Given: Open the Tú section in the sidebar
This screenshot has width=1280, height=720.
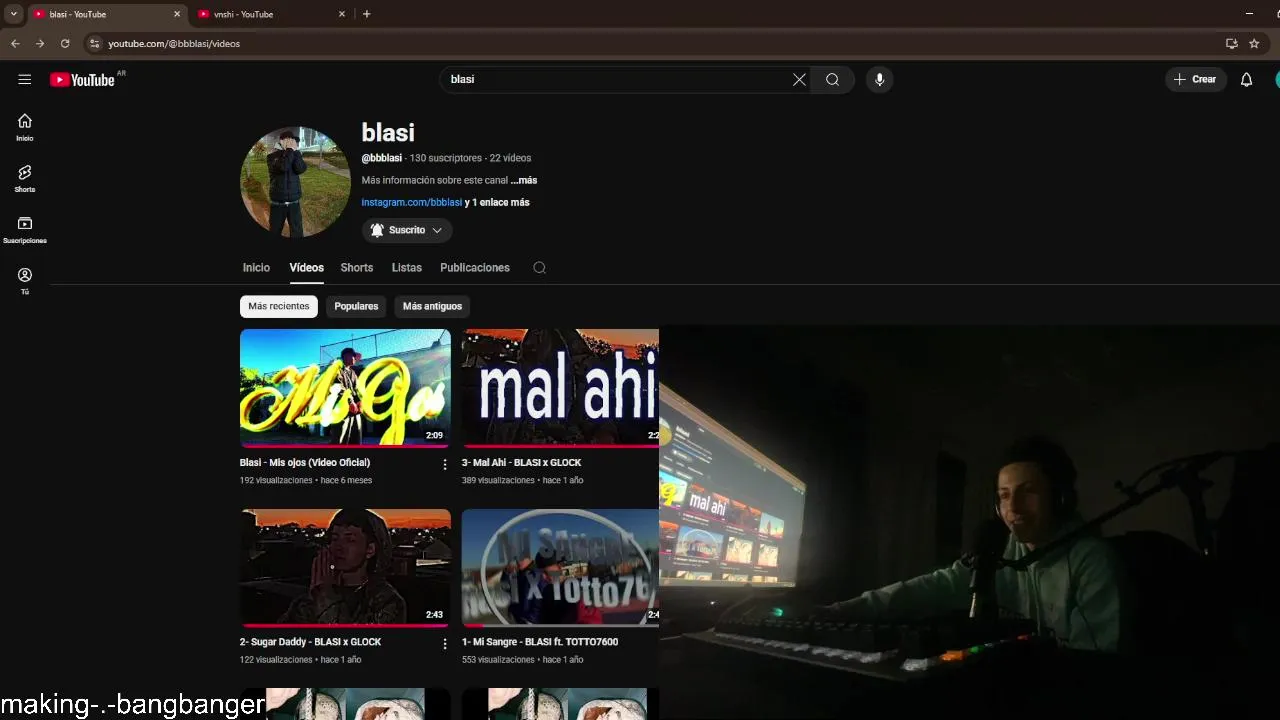Looking at the screenshot, I should [25, 281].
